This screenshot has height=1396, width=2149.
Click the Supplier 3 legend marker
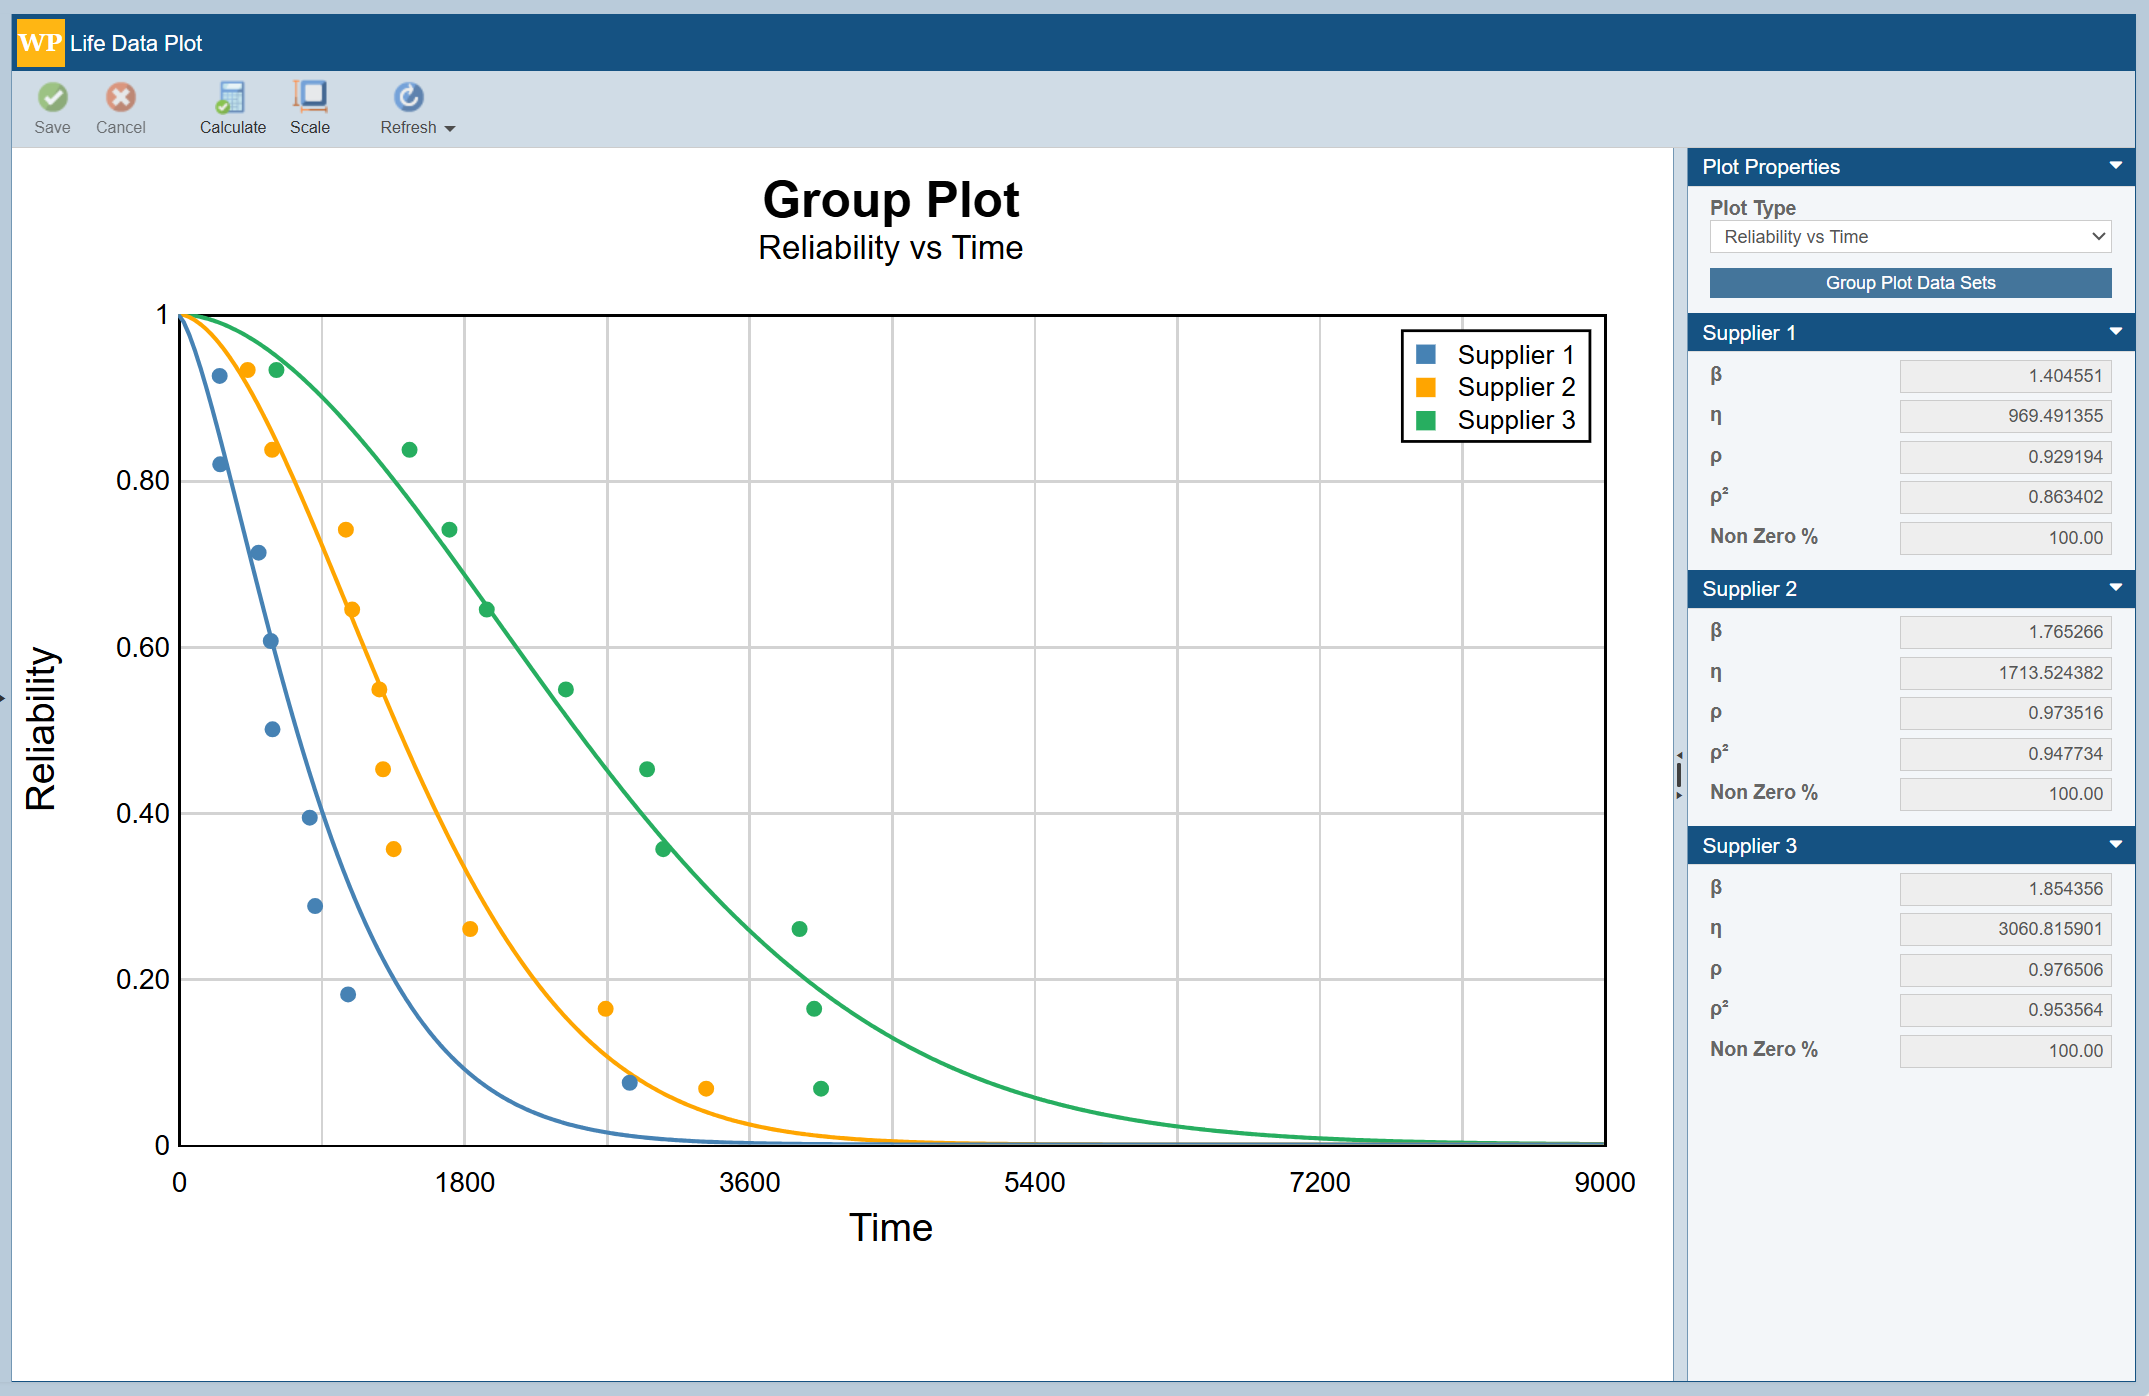(x=1427, y=421)
